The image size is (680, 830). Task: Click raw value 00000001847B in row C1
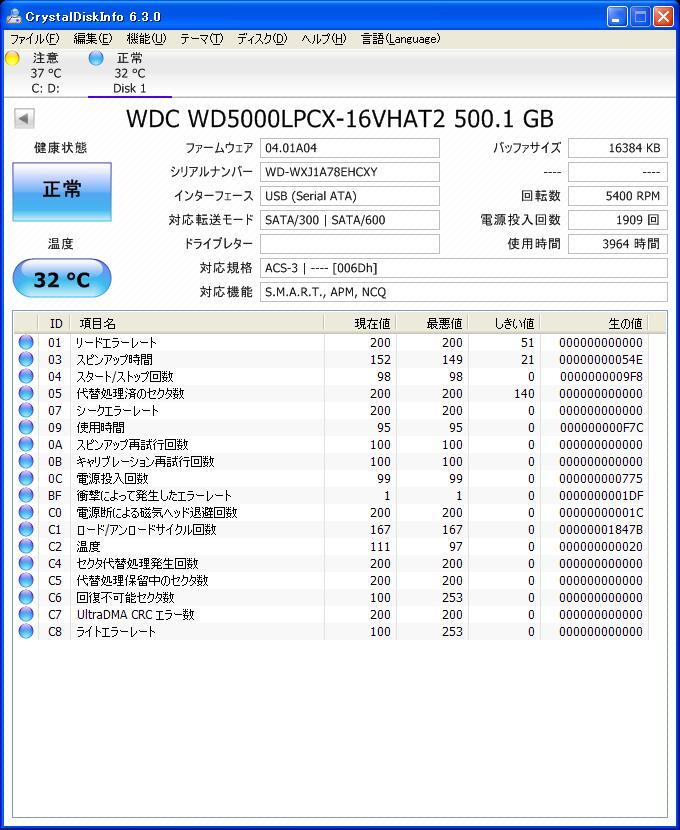click(x=601, y=530)
